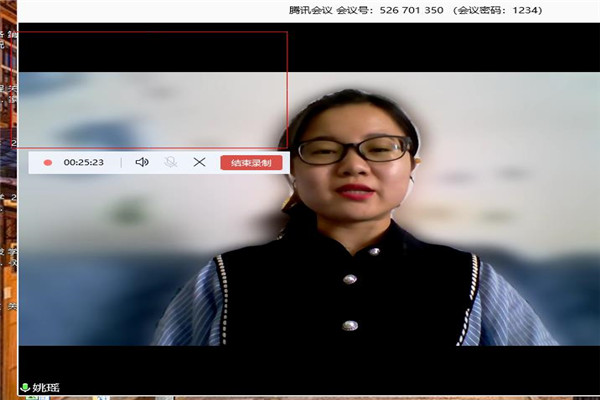The width and height of the screenshot is (600, 400).
Task: Click the 00:25:23 recording timer
Action: pos(84,162)
